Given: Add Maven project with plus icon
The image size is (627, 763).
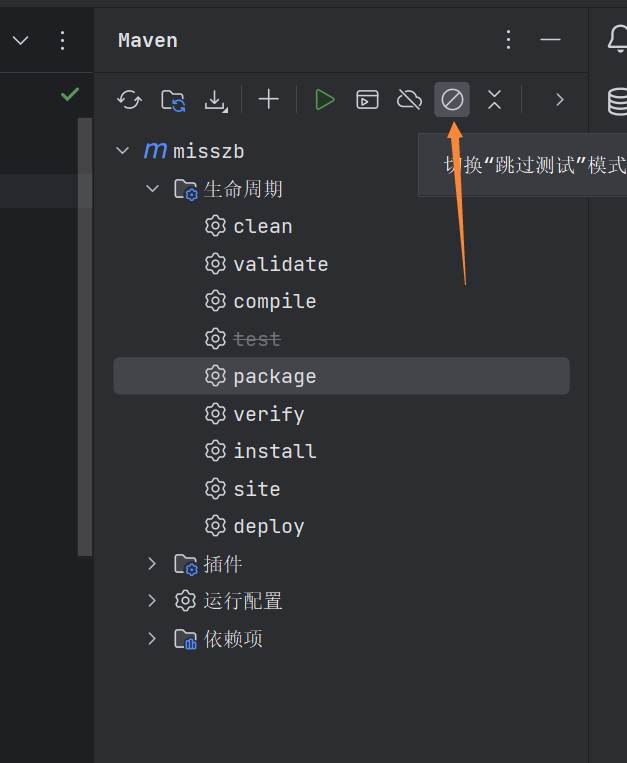Looking at the screenshot, I should (269, 100).
